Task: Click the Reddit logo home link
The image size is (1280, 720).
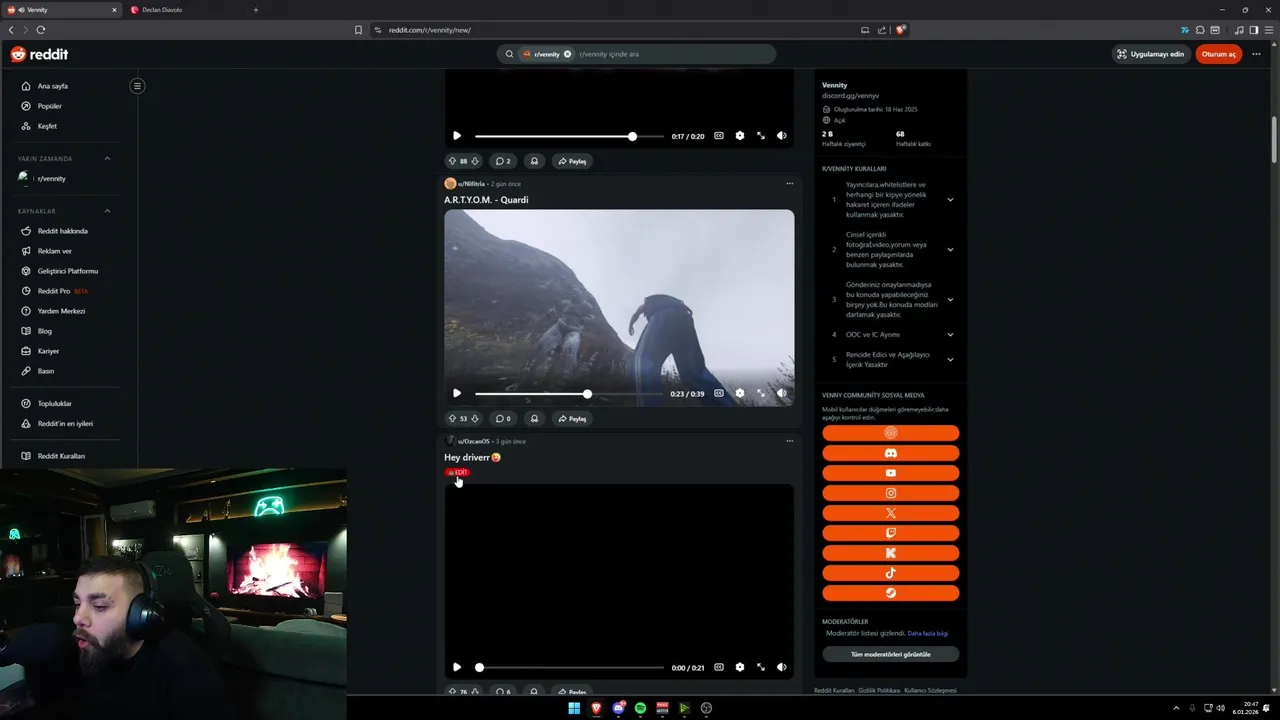Action: [39, 54]
